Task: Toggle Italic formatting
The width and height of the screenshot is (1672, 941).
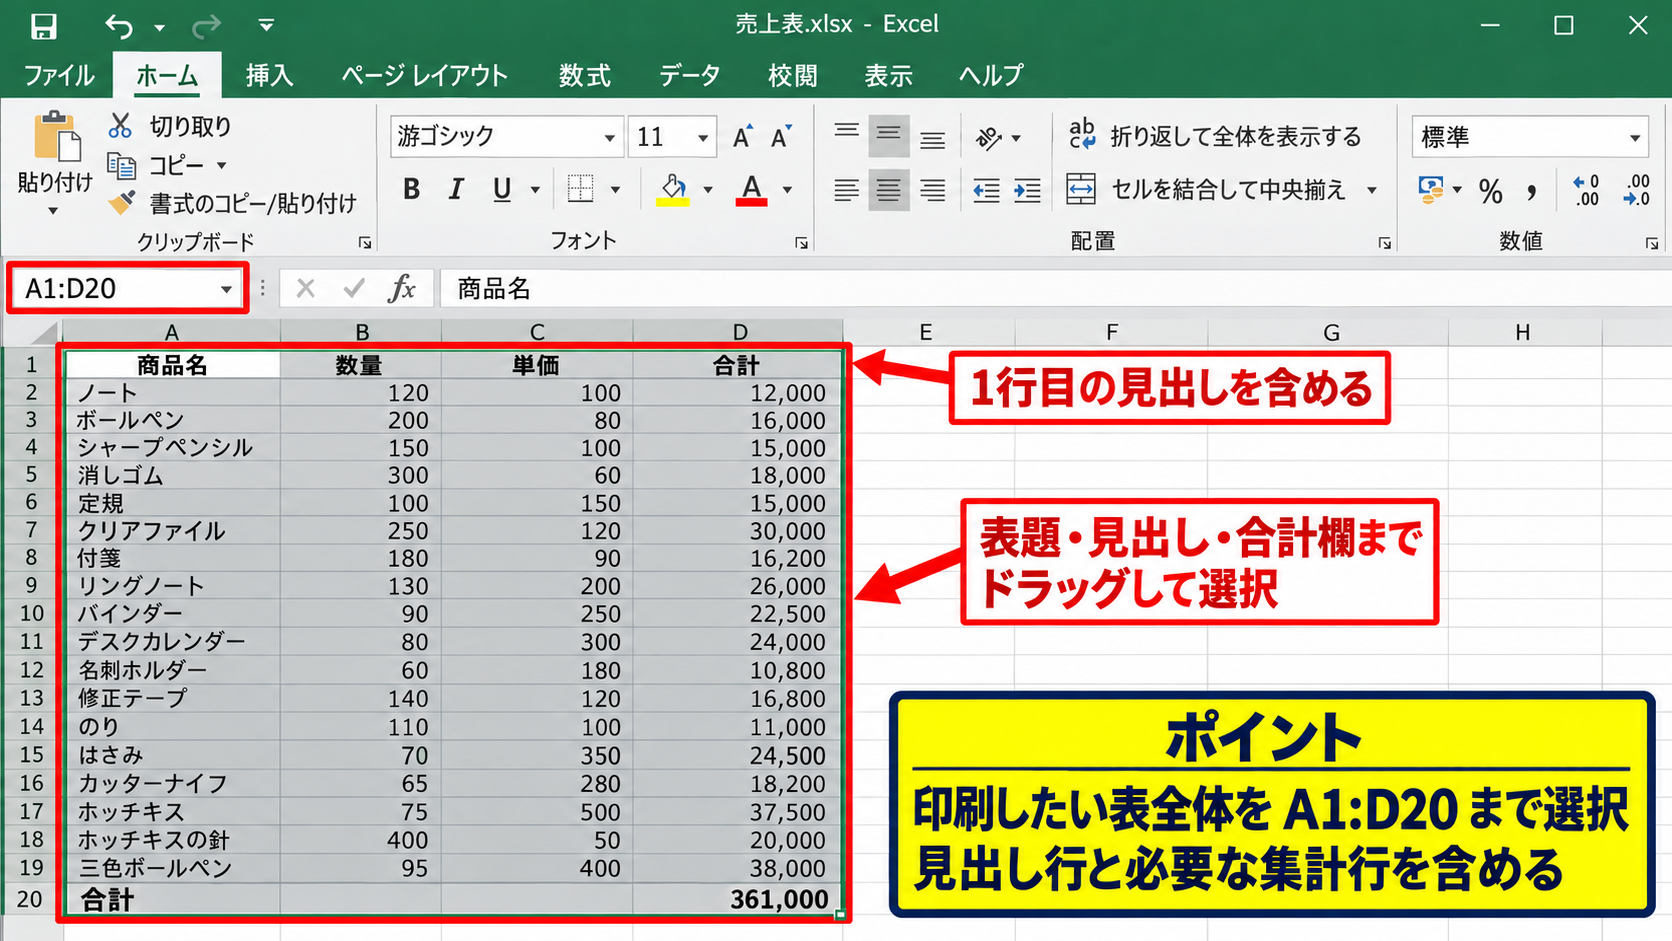Action: click(x=456, y=189)
